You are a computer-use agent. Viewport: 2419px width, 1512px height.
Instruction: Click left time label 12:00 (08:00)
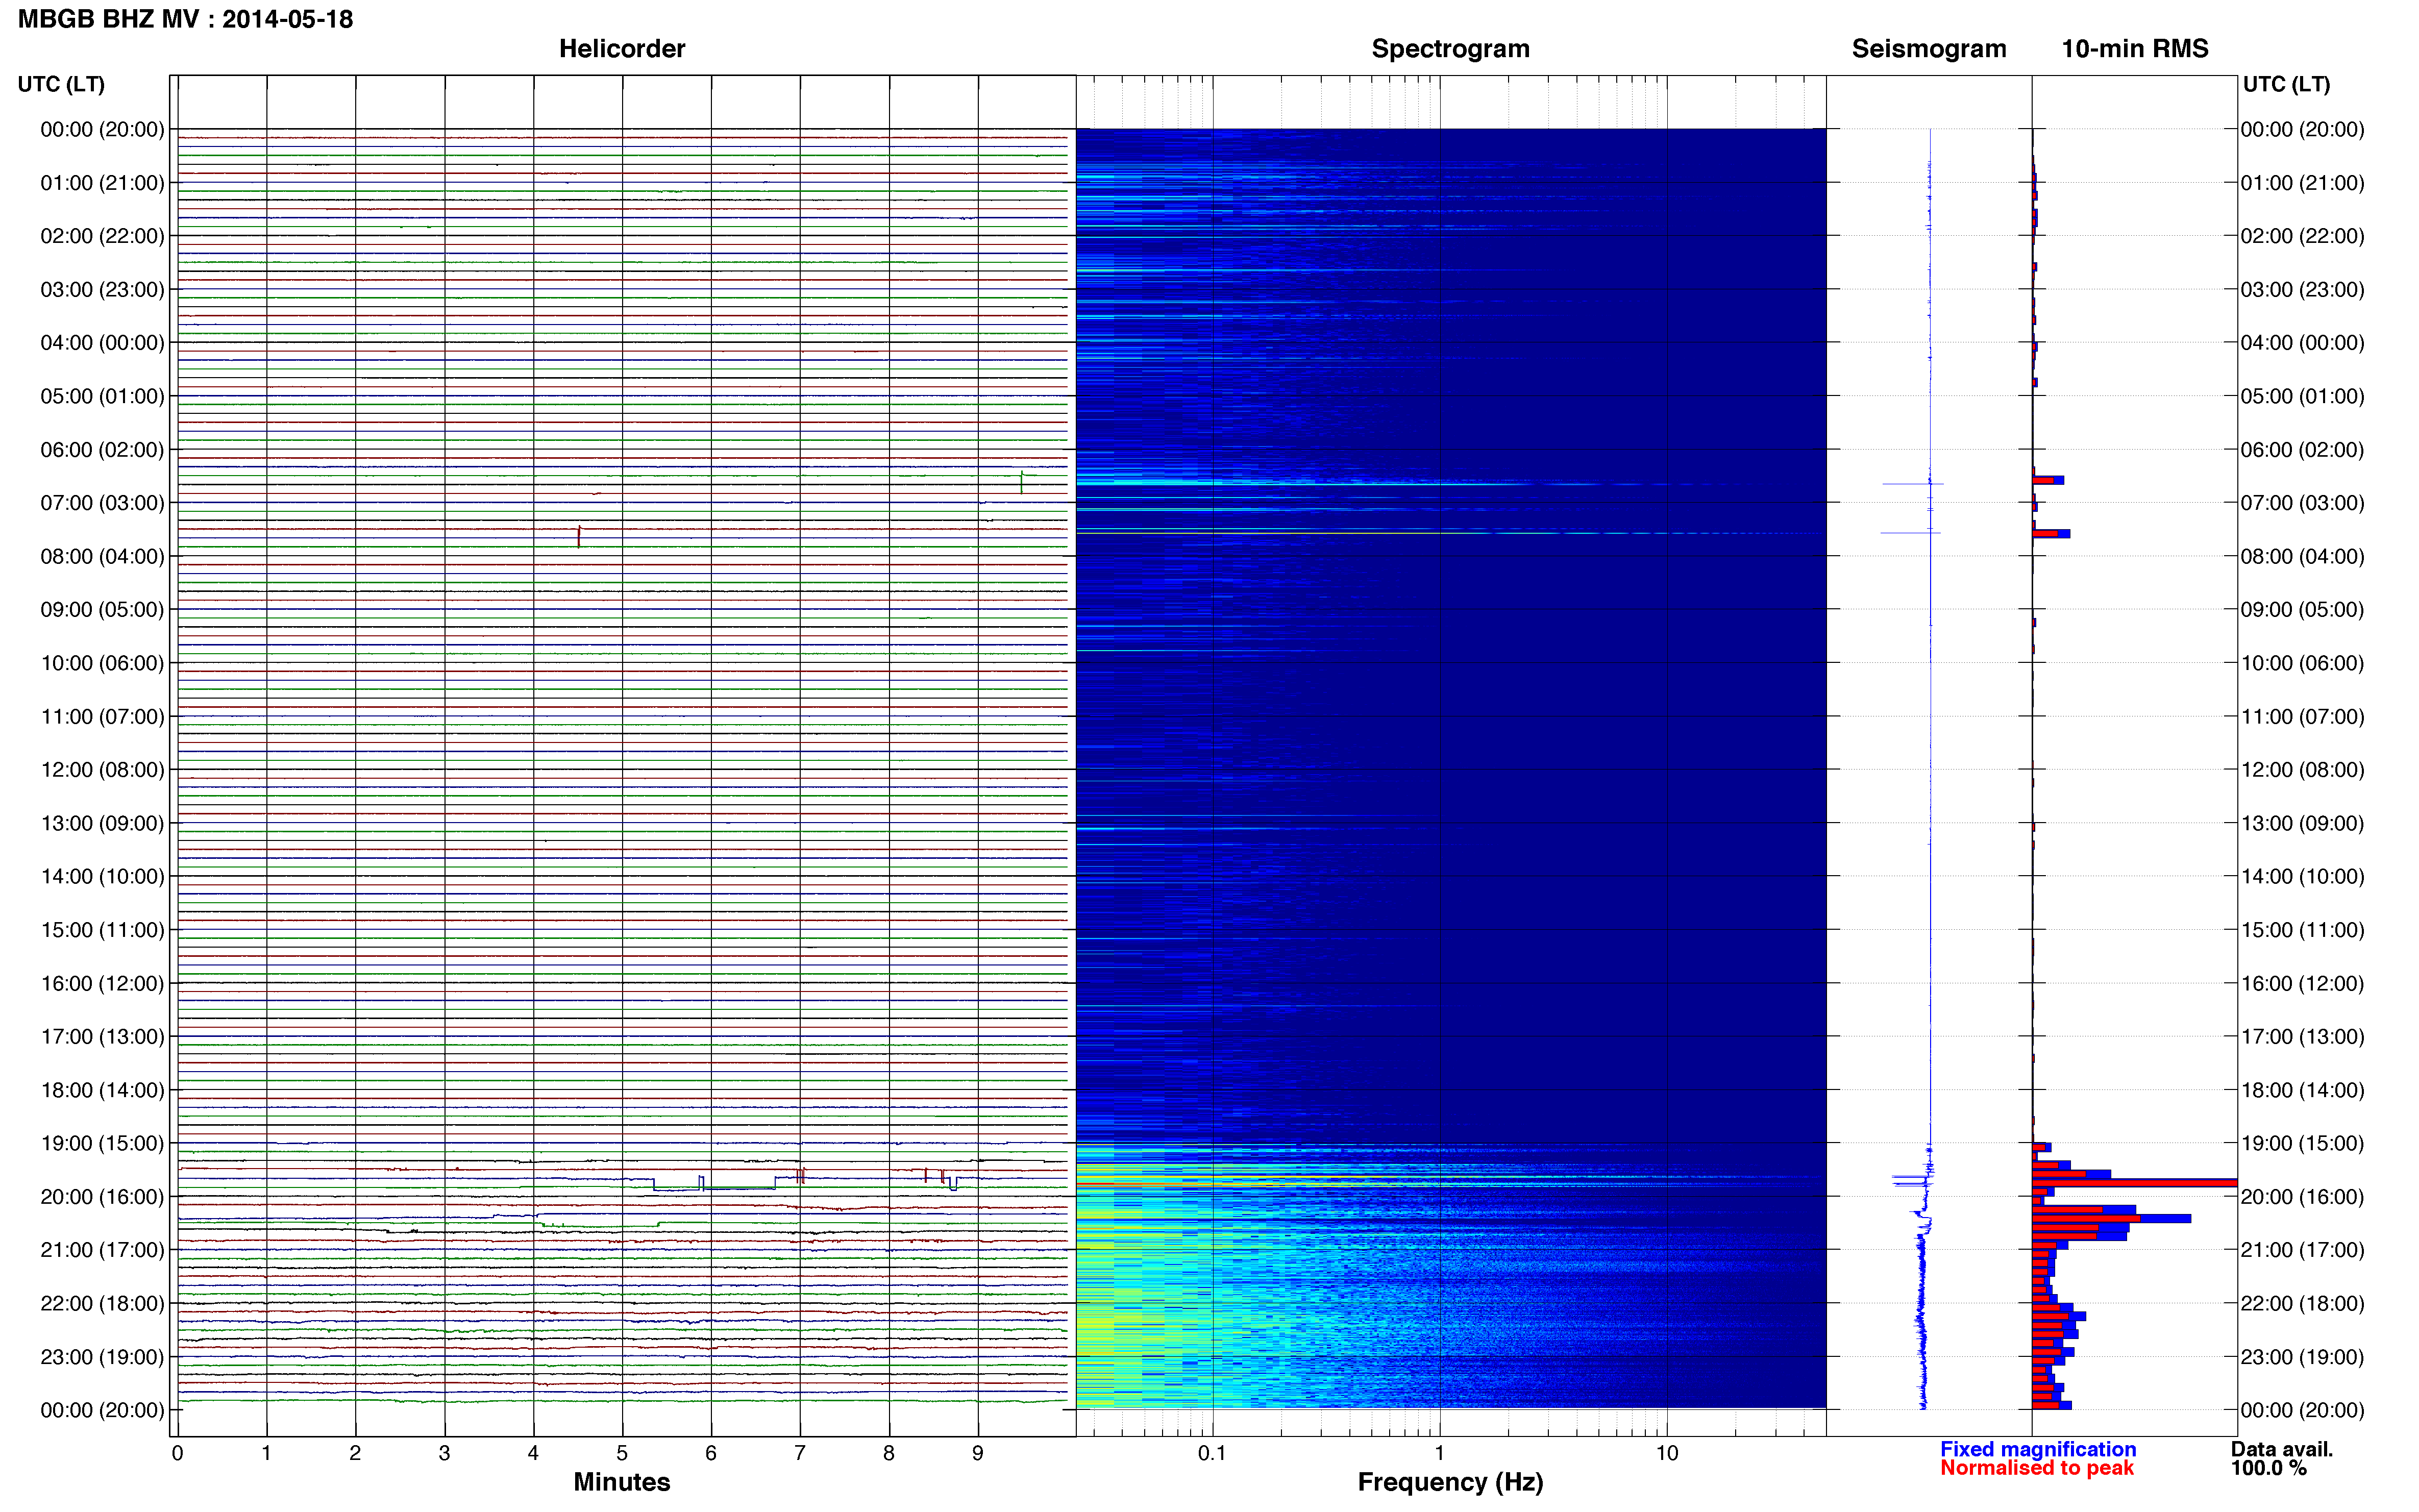click(102, 770)
